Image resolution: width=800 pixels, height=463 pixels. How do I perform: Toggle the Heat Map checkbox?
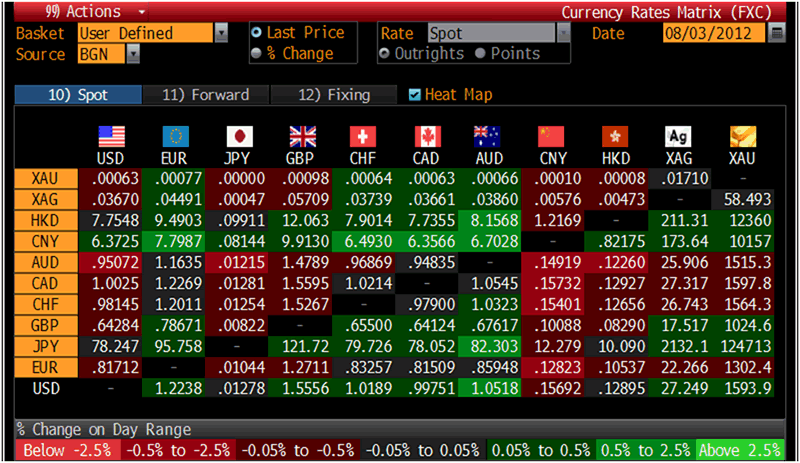pyautogui.click(x=416, y=95)
